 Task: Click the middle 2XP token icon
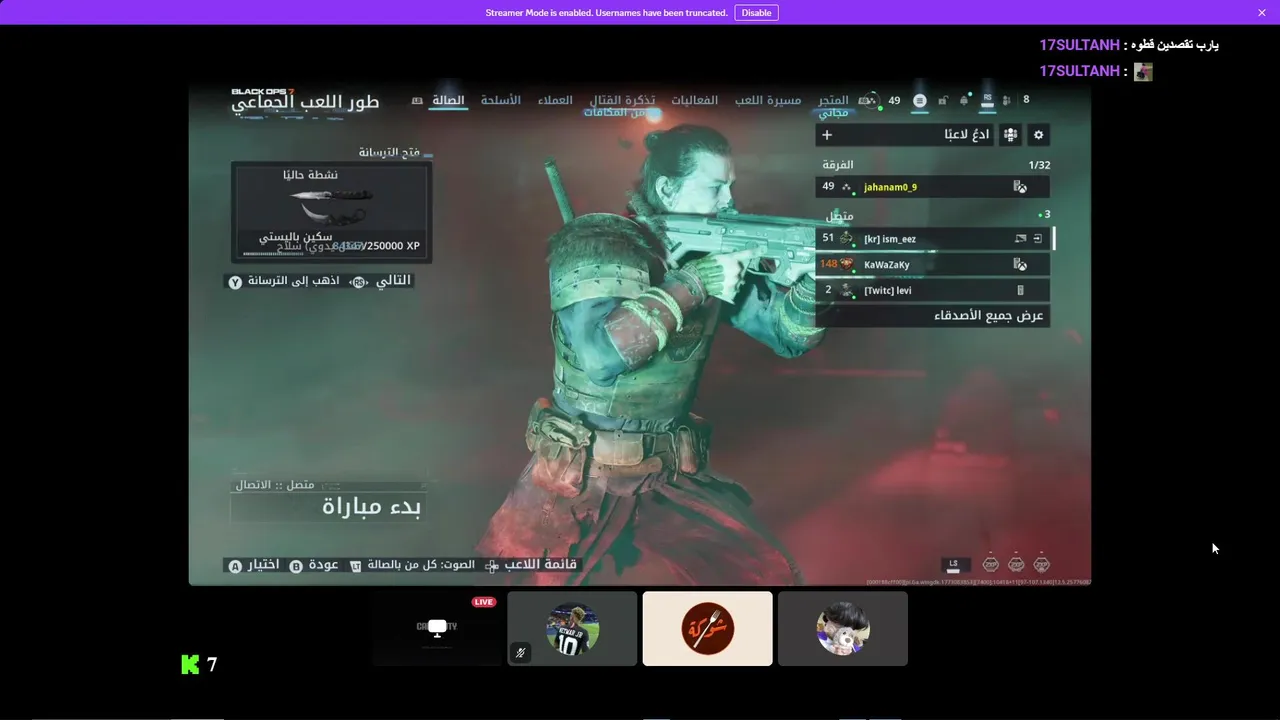point(1016,564)
